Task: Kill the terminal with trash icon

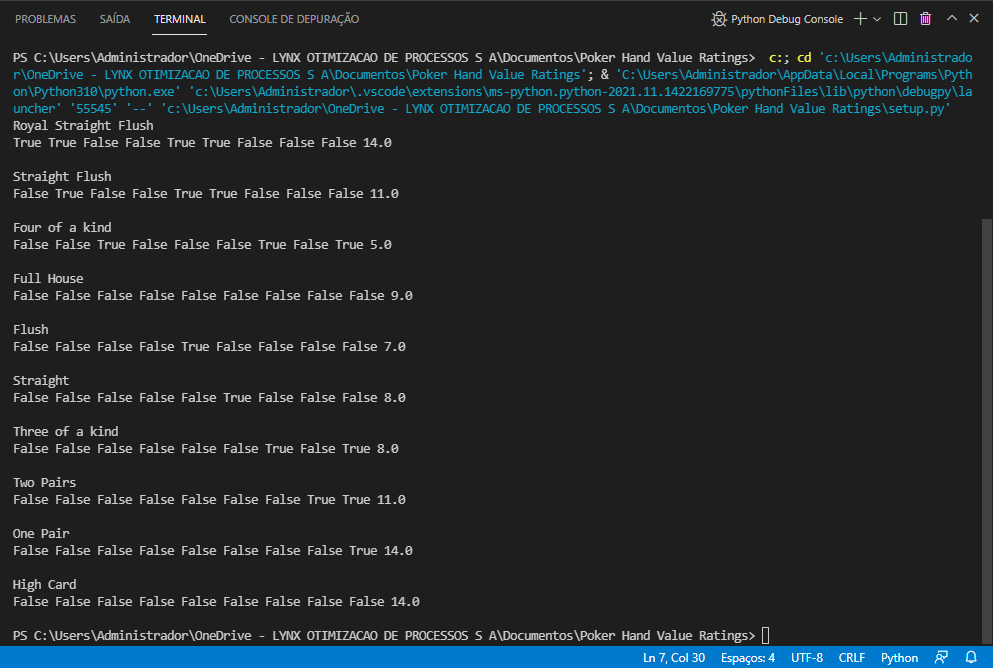Action: 926,19
